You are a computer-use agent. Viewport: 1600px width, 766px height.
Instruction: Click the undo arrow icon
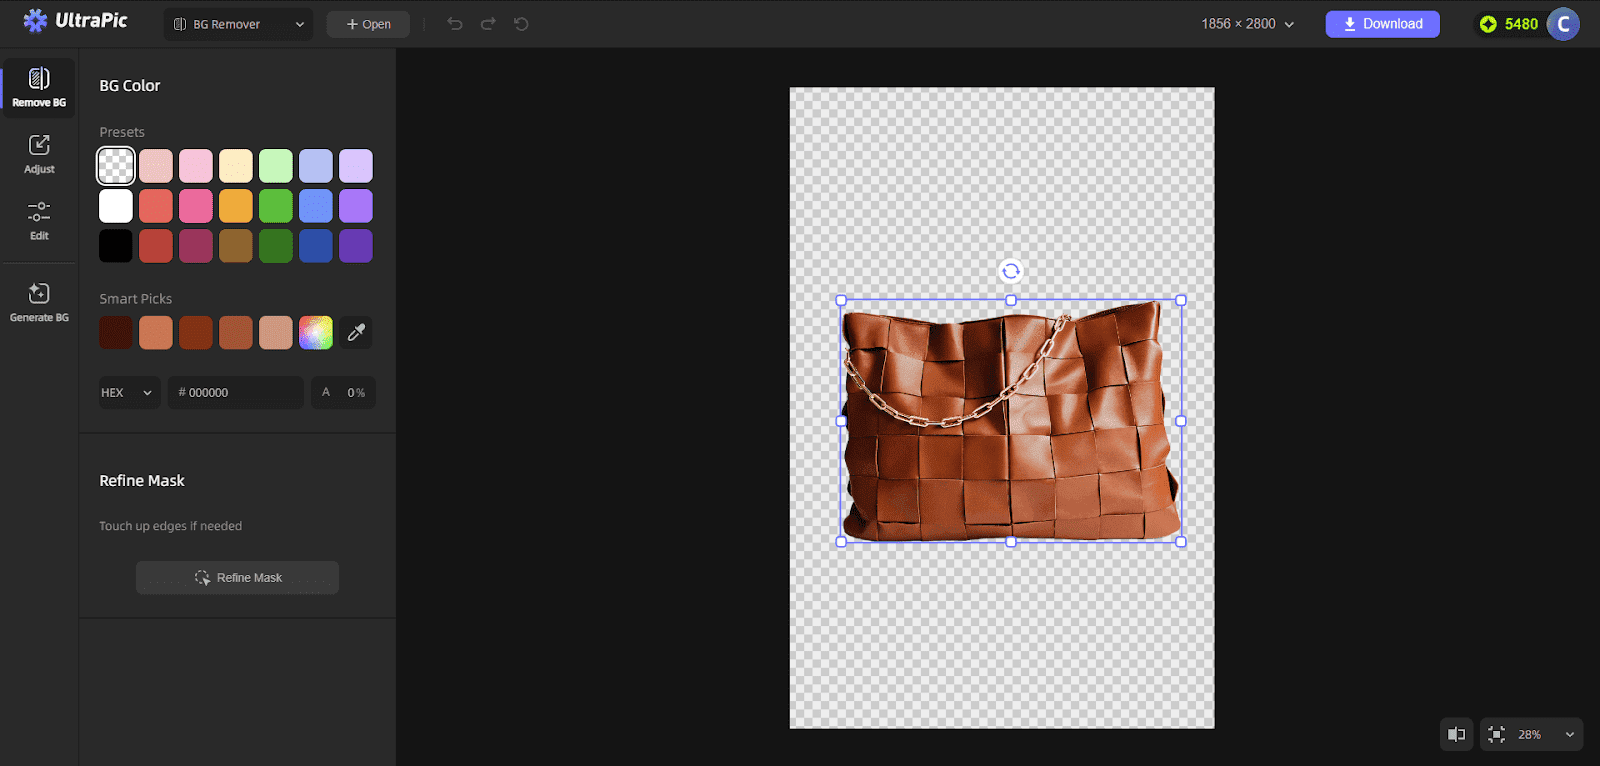click(x=455, y=24)
